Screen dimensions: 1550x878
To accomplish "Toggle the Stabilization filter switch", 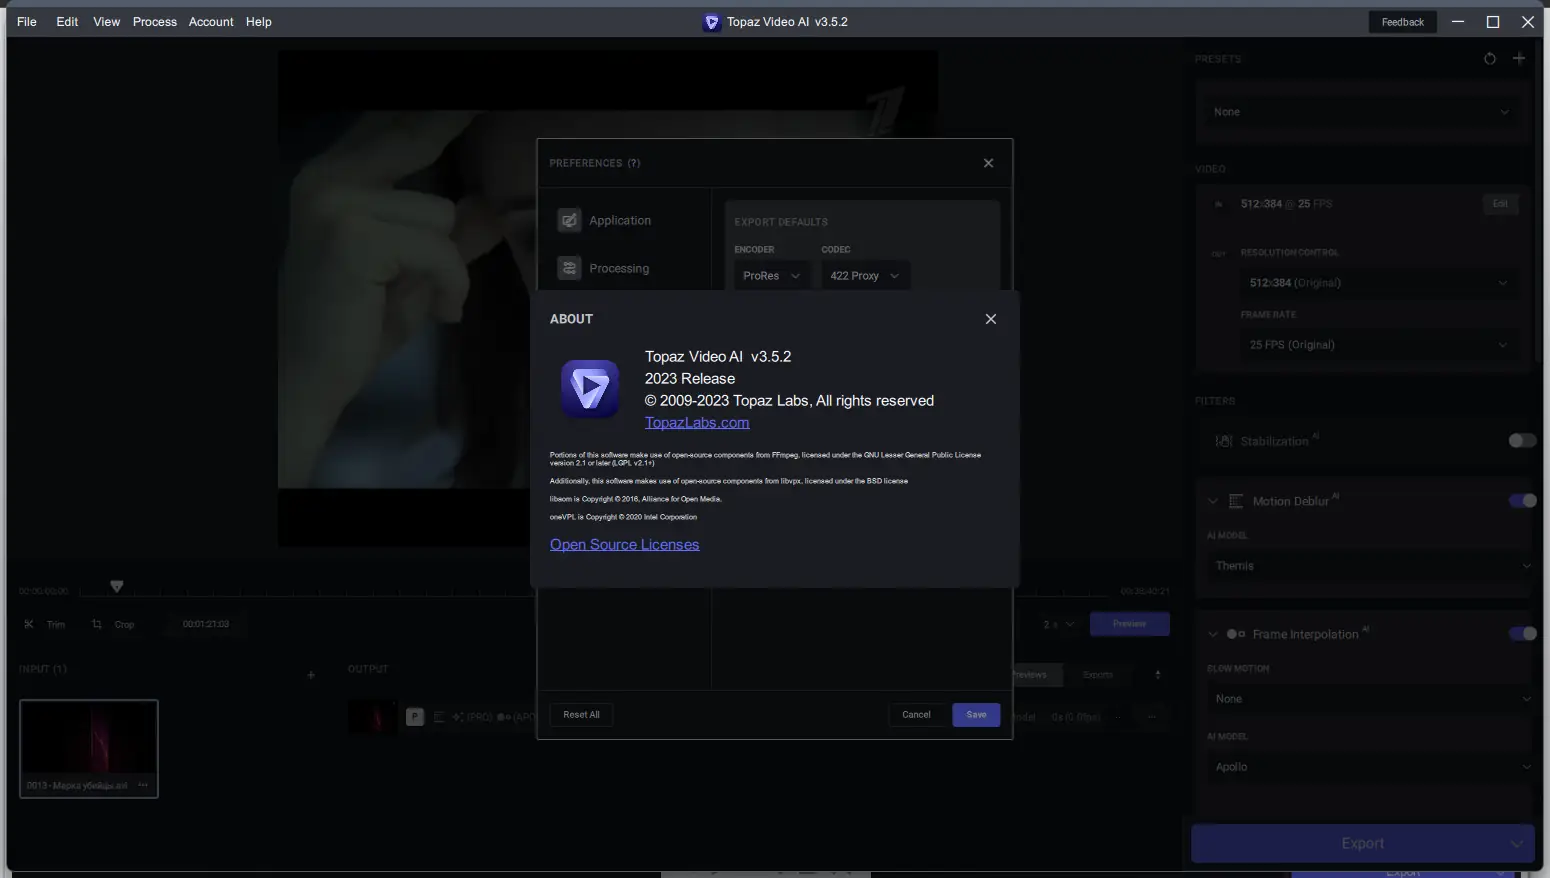I will coord(1522,441).
